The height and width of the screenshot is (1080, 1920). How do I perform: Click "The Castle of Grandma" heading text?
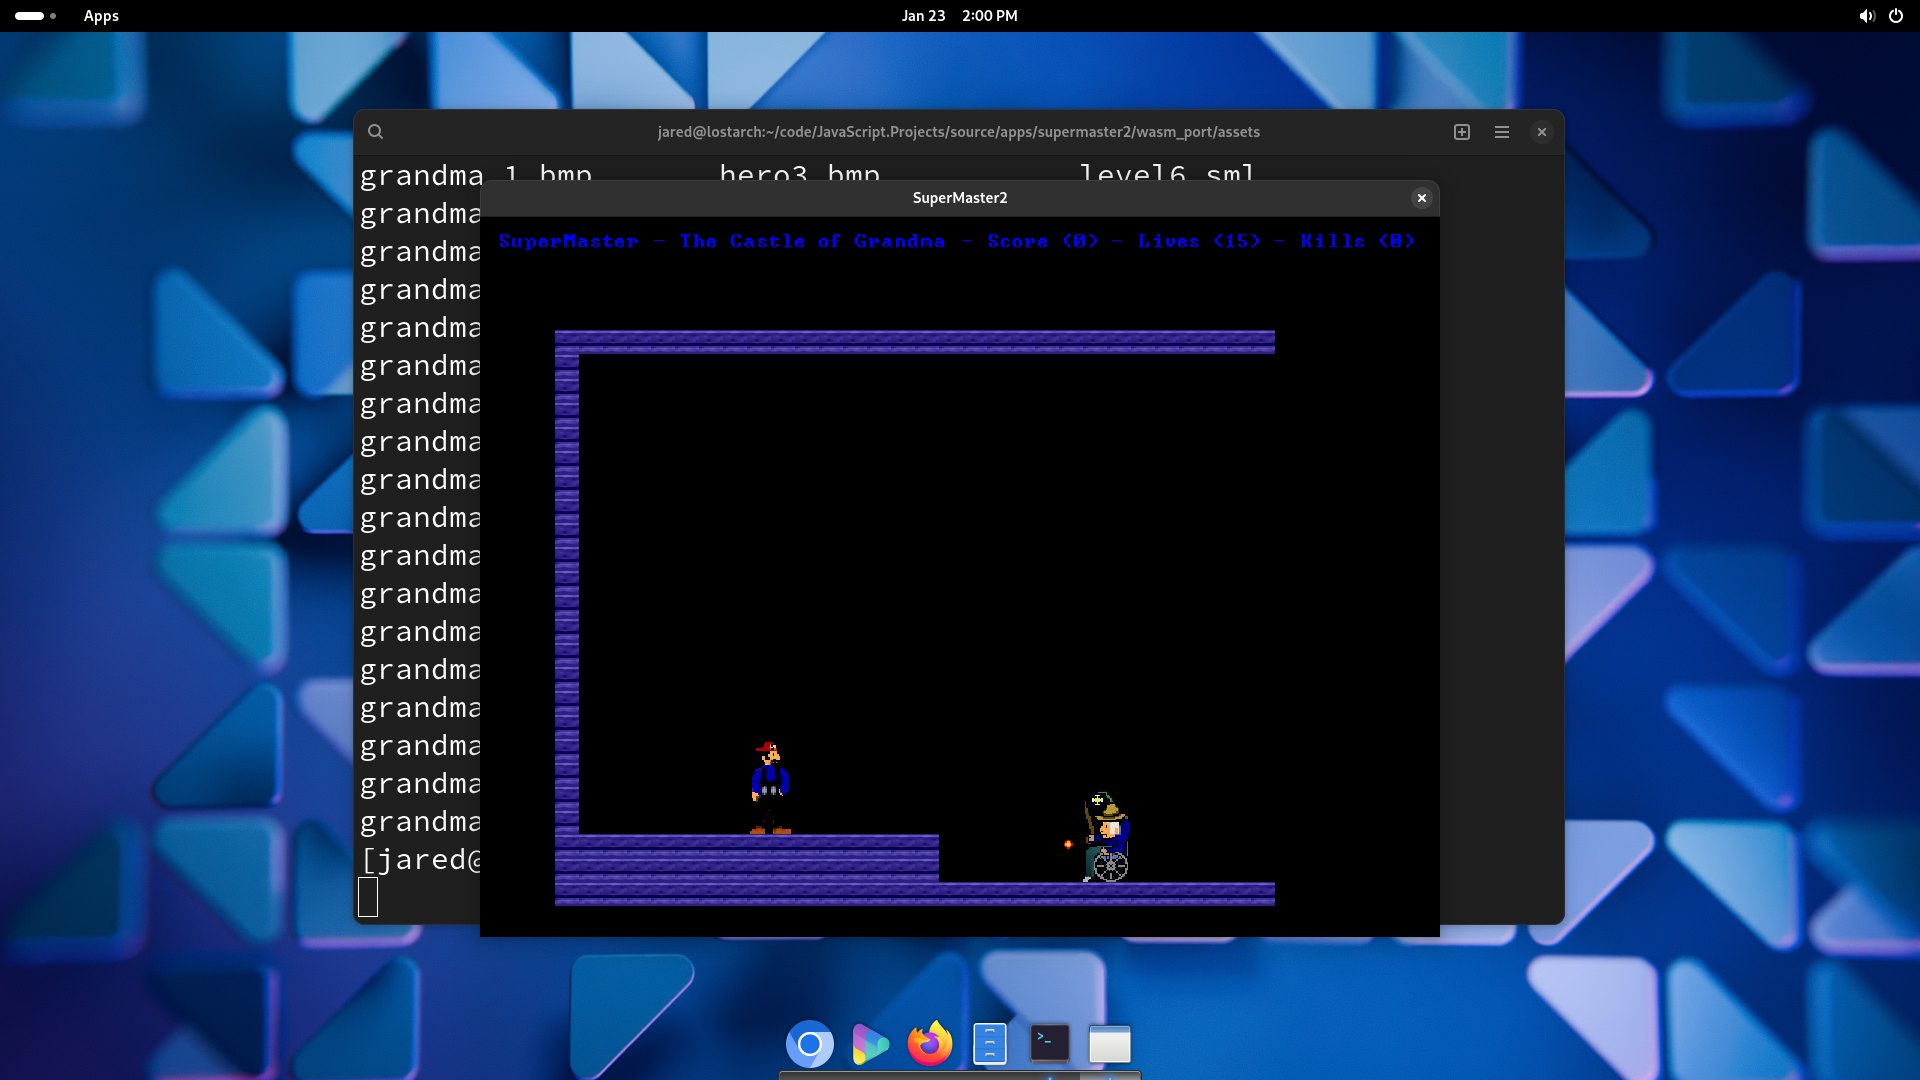(812, 241)
